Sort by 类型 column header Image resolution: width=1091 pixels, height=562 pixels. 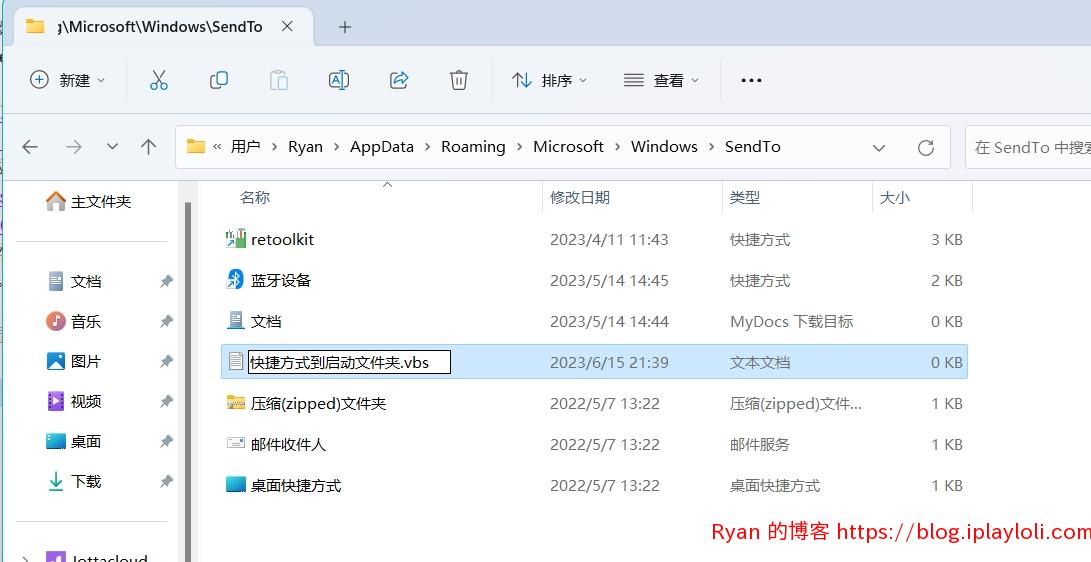(x=744, y=198)
